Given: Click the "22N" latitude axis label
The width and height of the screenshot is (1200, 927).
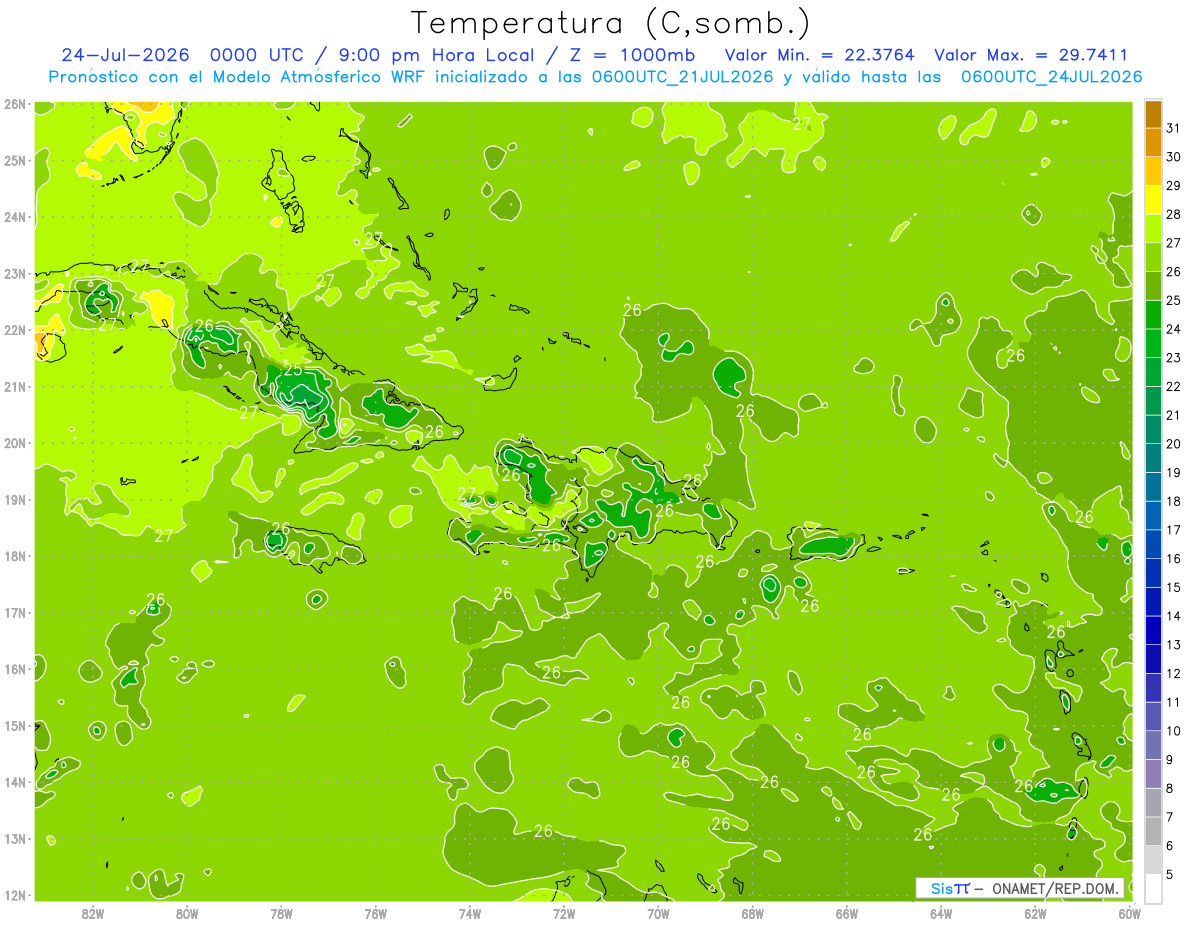Looking at the screenshot, I should [x=14, y=330].
